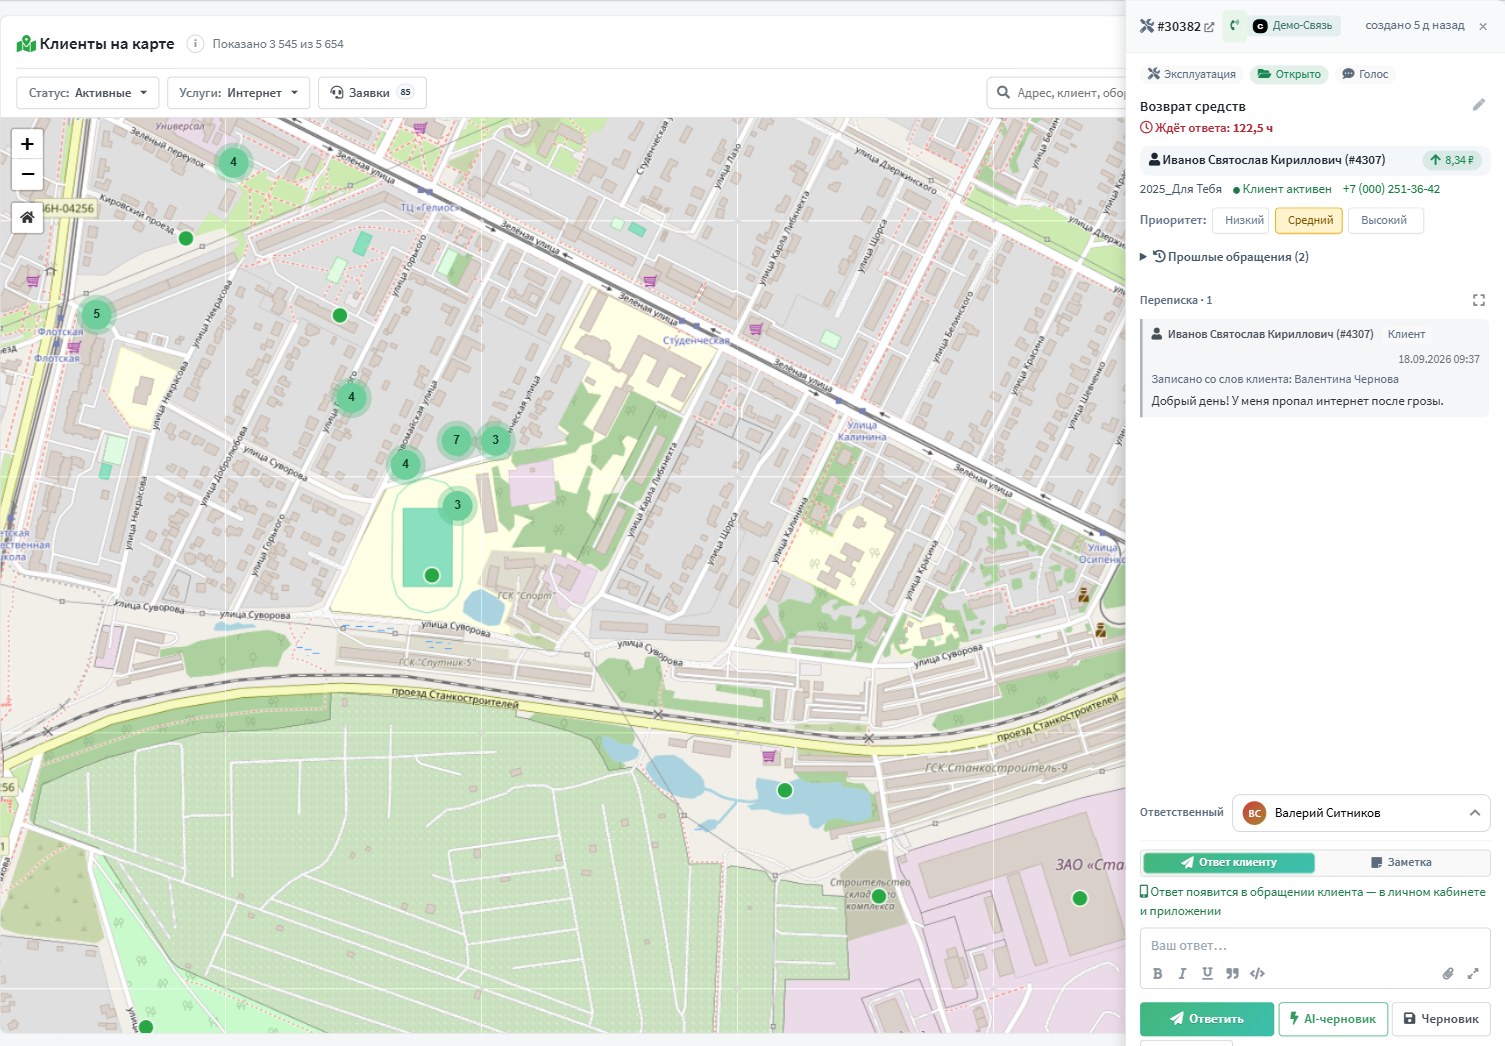
Task: Edit ticket title with pencil icon
Action: (x=1479, y=105)
